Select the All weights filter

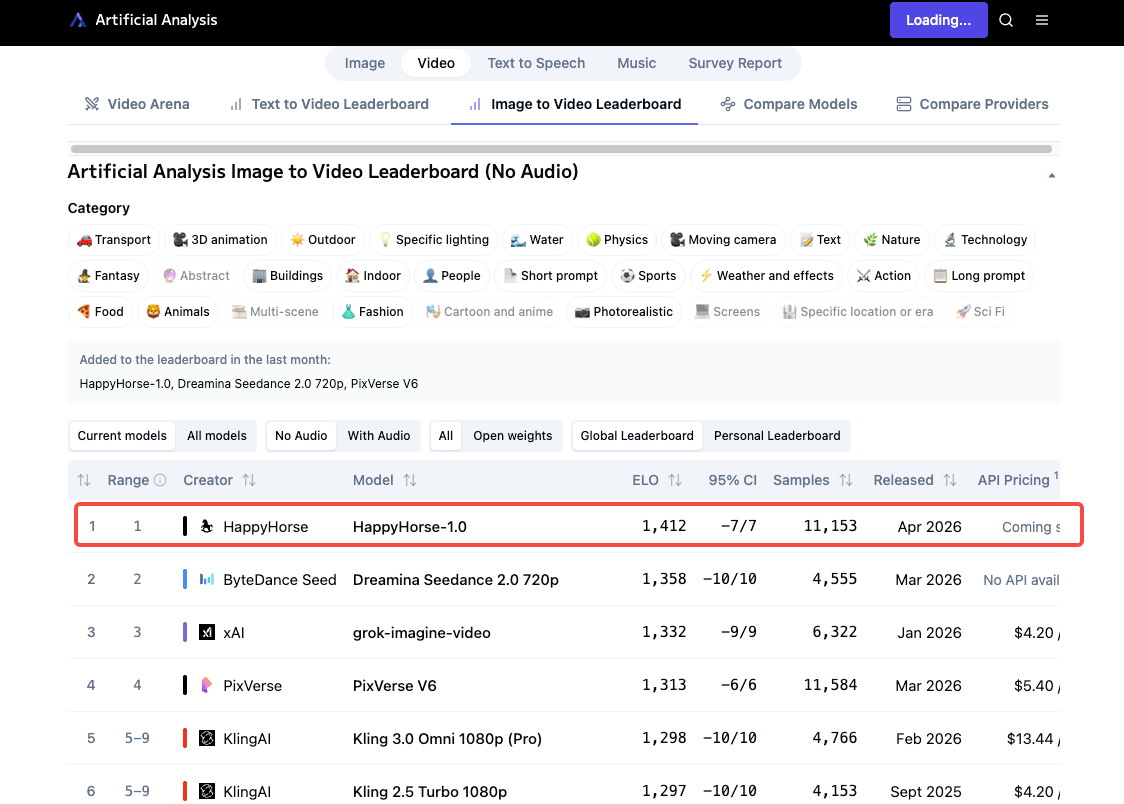446,436
